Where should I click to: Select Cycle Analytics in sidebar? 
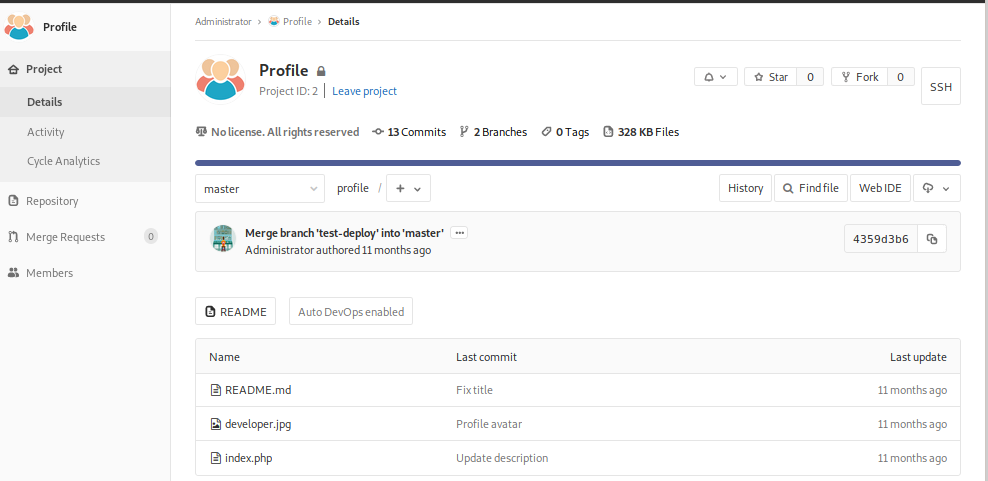click(63, 161)
